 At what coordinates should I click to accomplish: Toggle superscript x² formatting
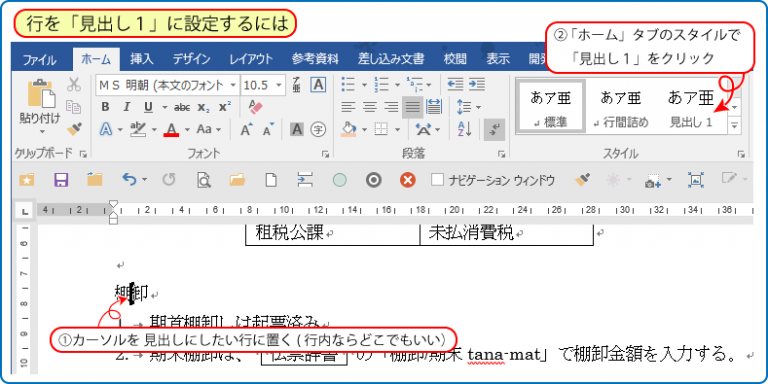(x=225, y=107)
